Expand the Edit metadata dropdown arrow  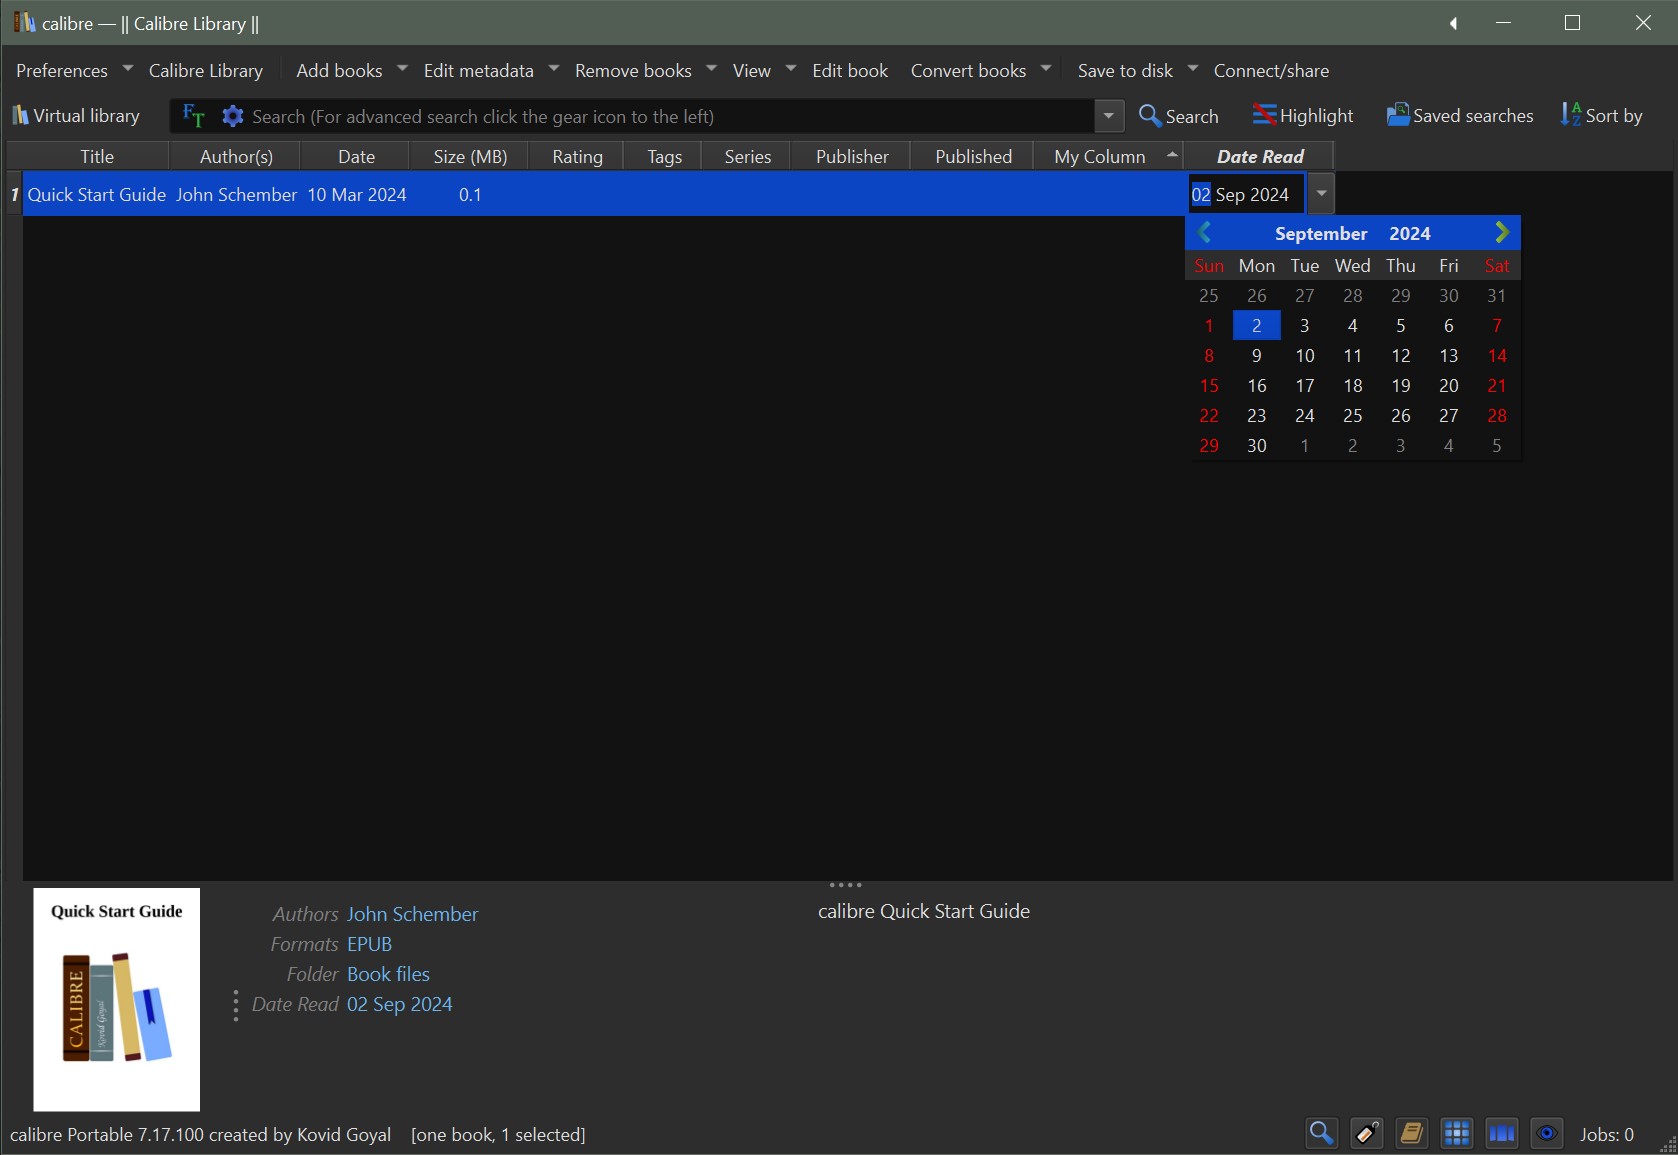tap(553, 69)
